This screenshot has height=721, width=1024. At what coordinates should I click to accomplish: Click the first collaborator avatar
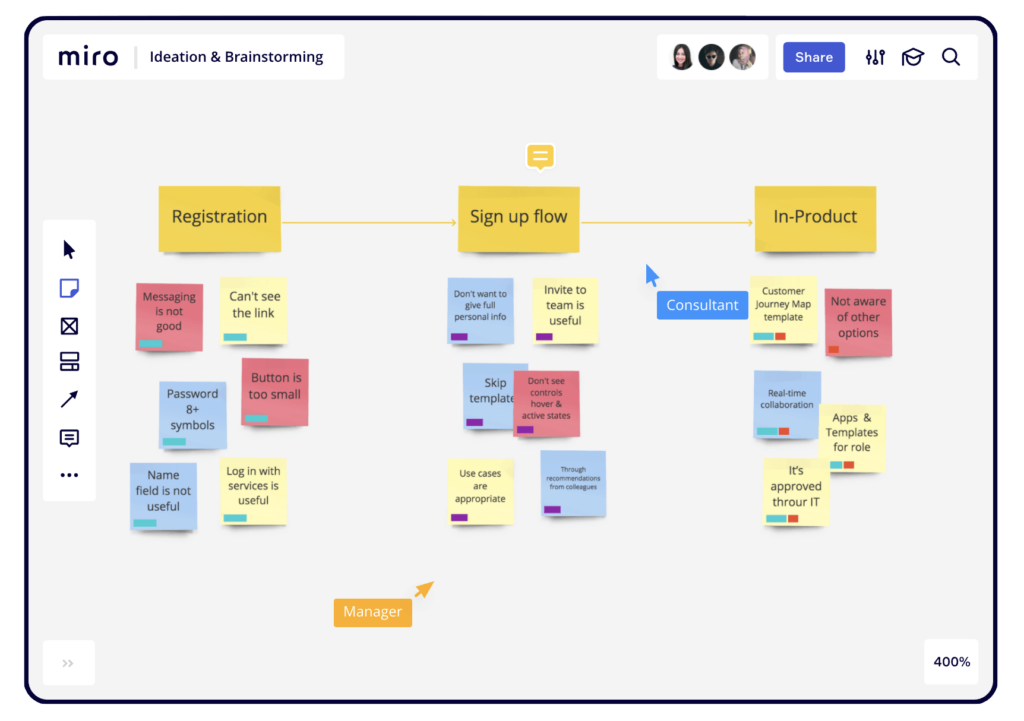point(681,57)
